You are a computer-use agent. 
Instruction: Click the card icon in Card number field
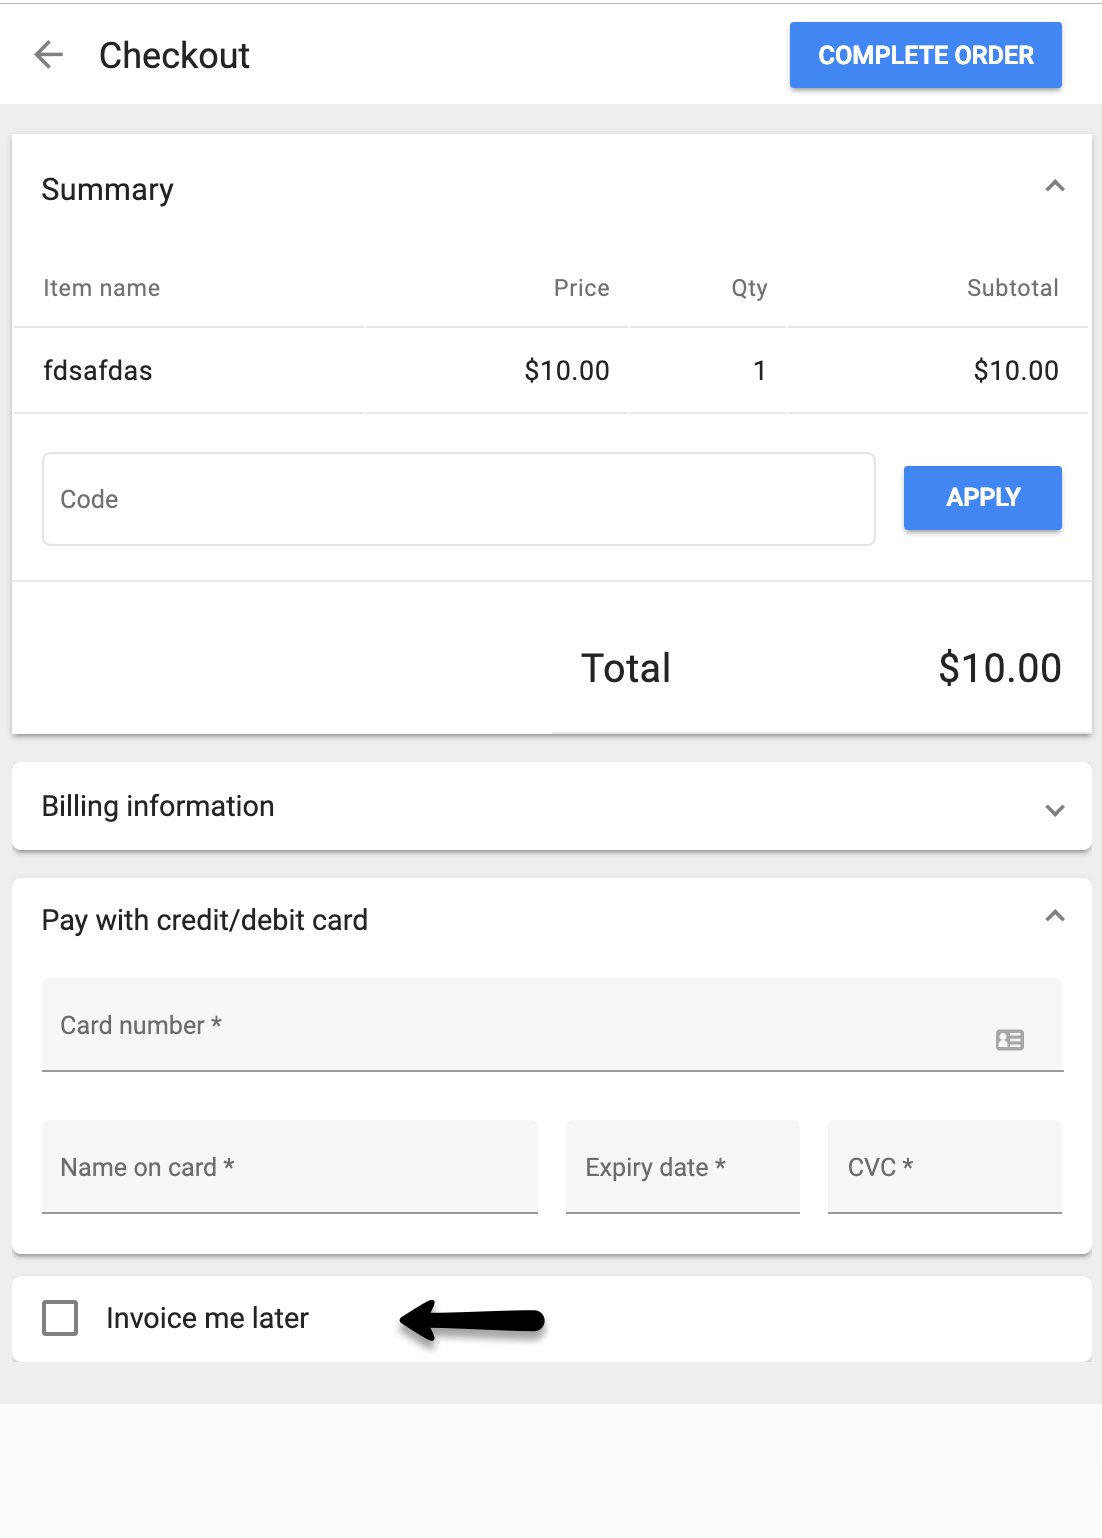point(1010,1040)
